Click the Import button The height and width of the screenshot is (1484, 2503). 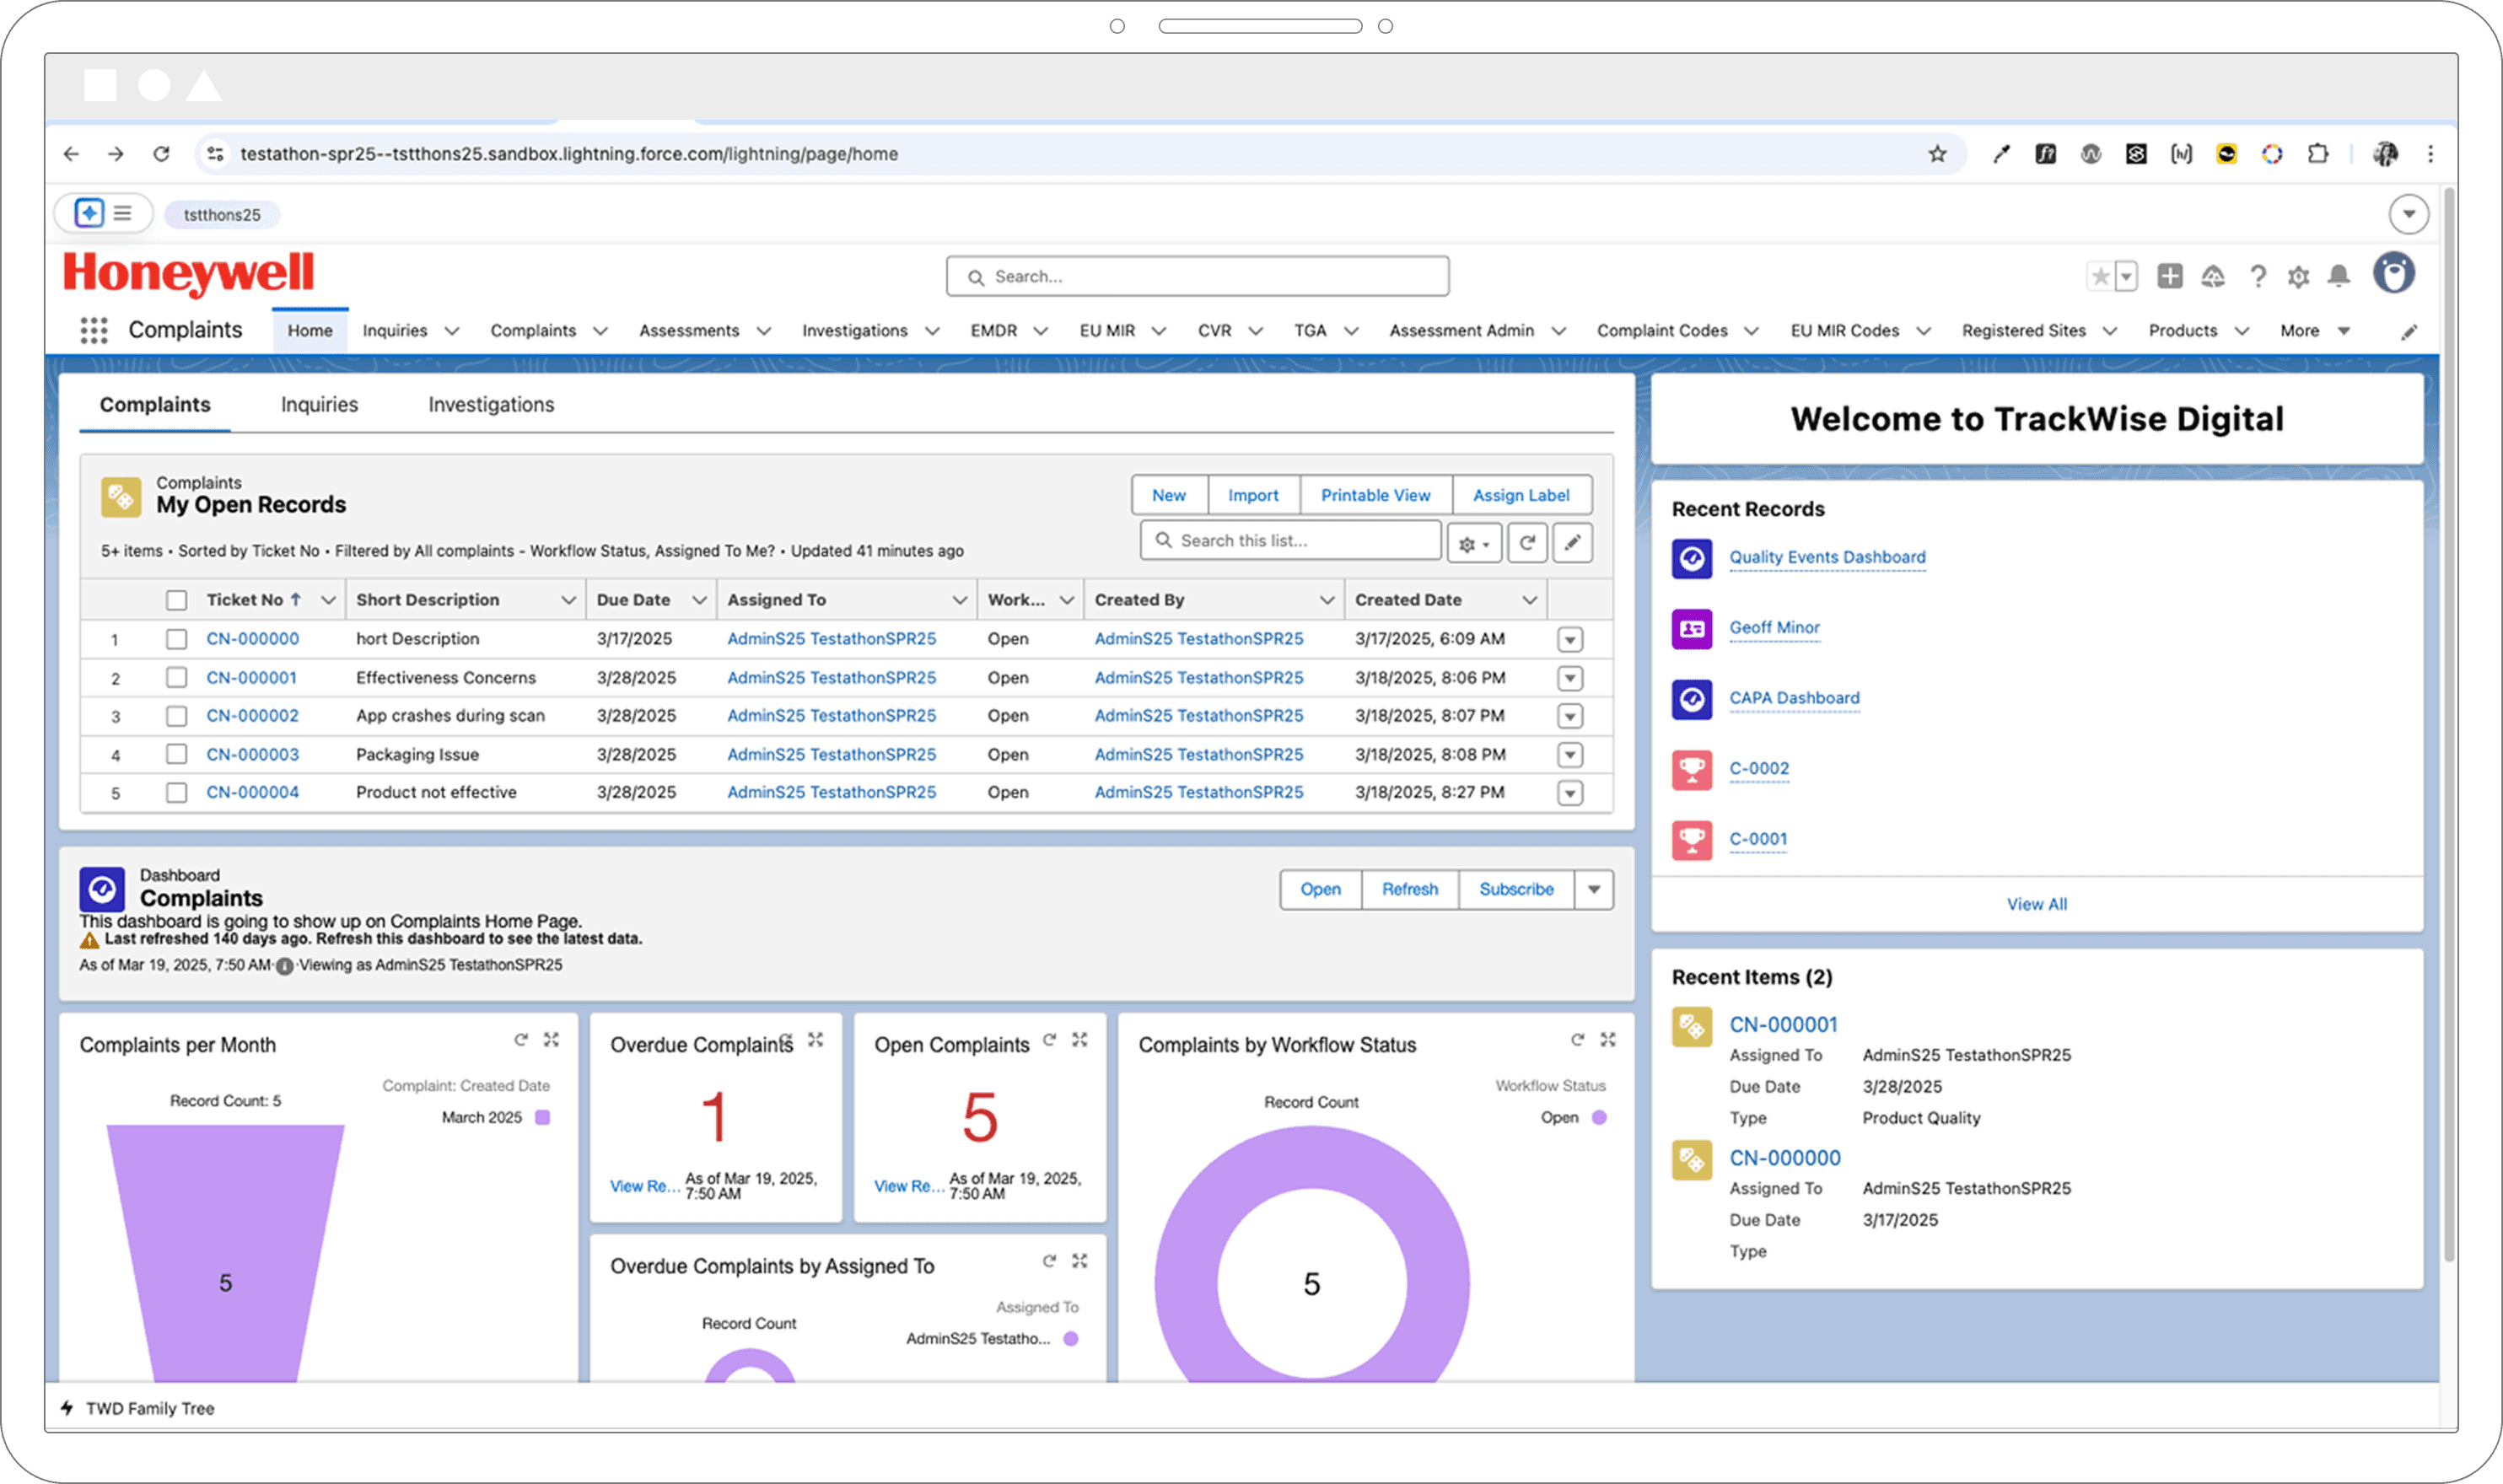(1253, 495)
